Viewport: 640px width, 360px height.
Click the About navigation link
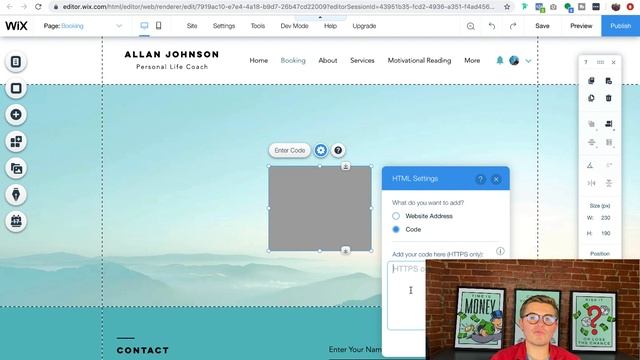328,60
